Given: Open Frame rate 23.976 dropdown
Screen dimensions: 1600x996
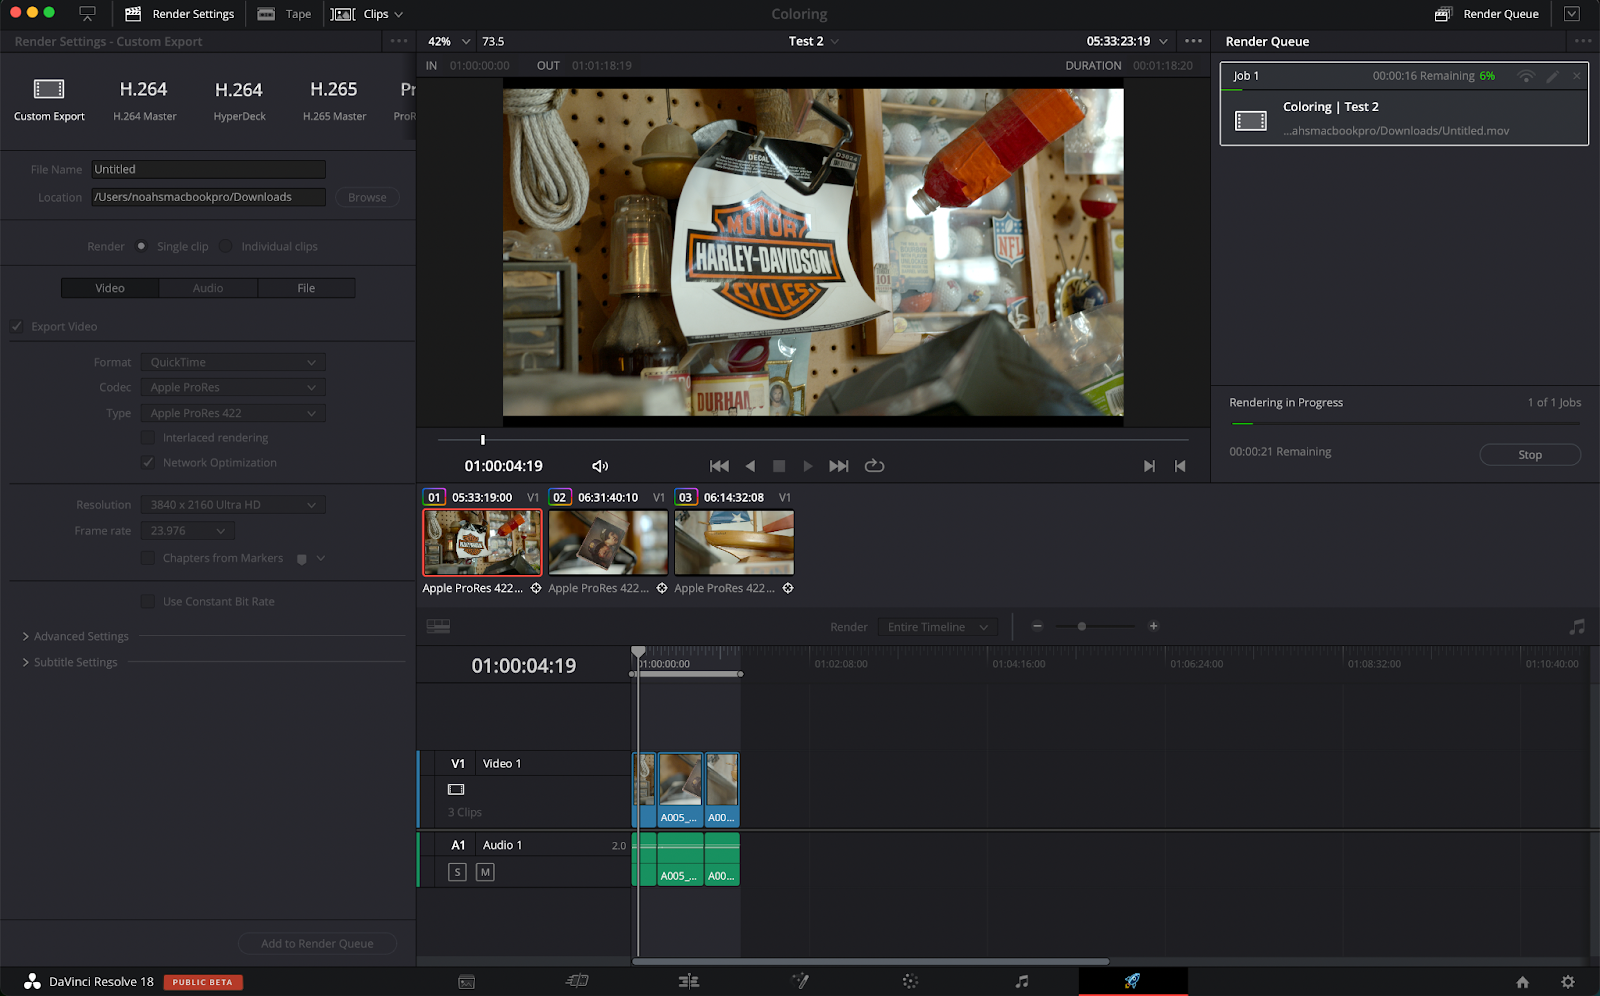Looking at the screenshot, I should click(x=188, y=531).
